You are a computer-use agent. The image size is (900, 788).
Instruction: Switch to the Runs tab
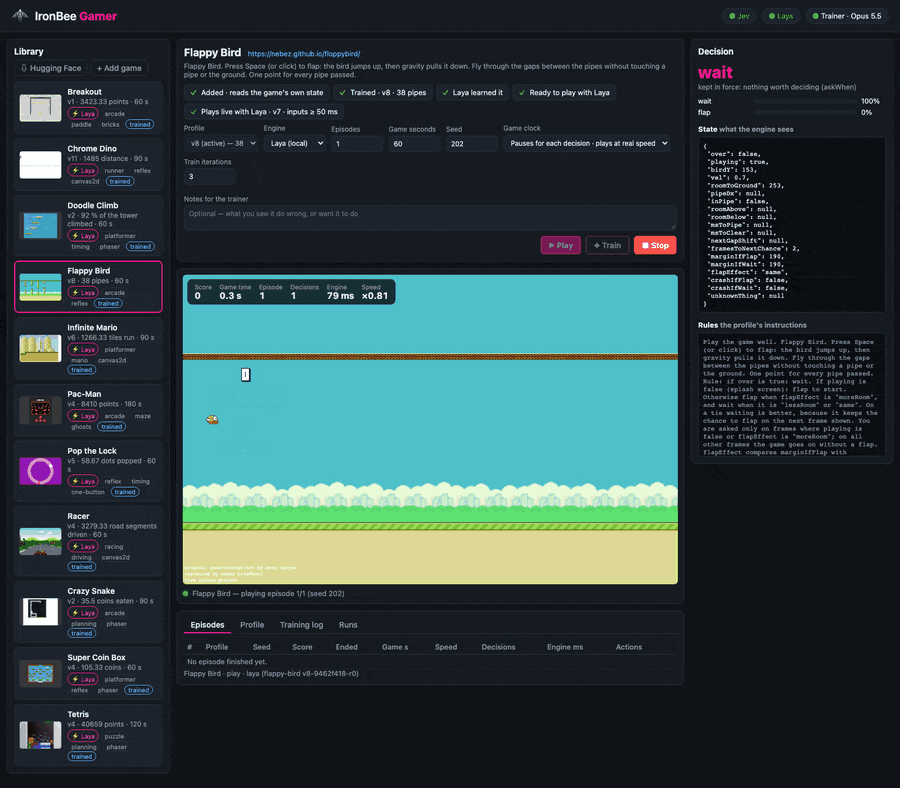(348, 625)
